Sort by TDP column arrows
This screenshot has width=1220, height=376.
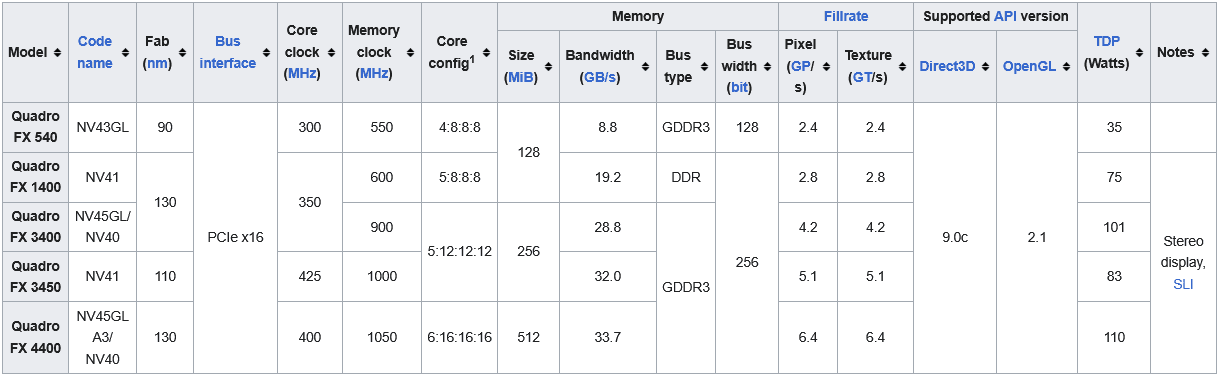pyautogui.click(x=1139, y=52)
